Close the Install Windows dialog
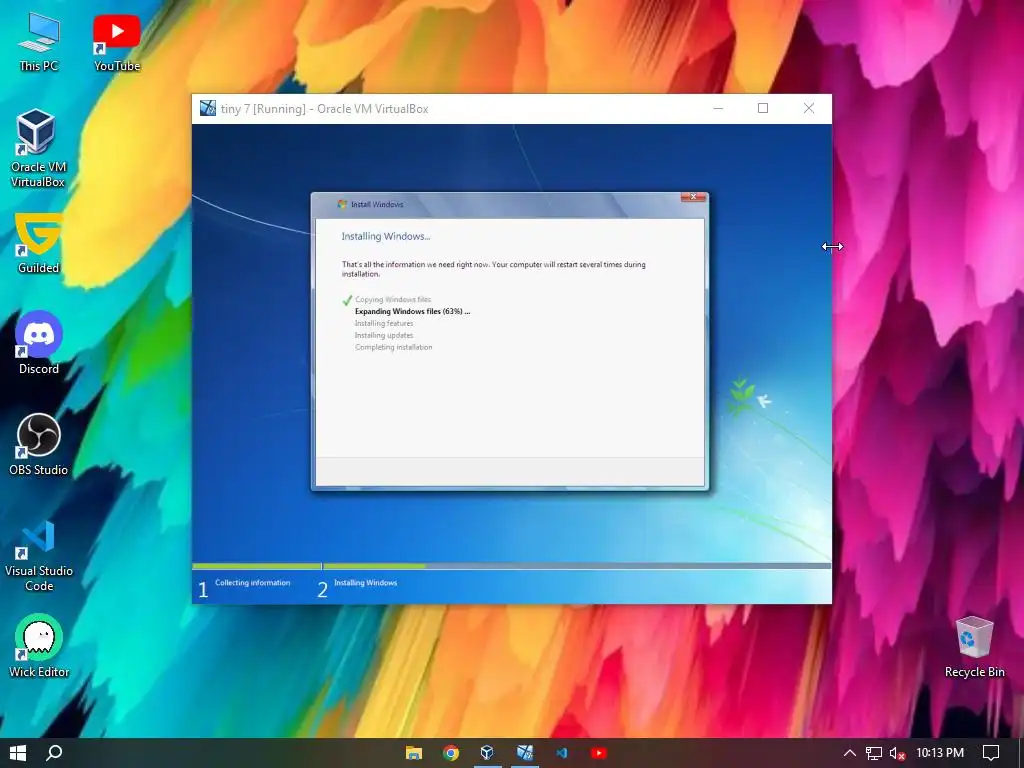Screen dimensions: 1024x768 (694, 197)
